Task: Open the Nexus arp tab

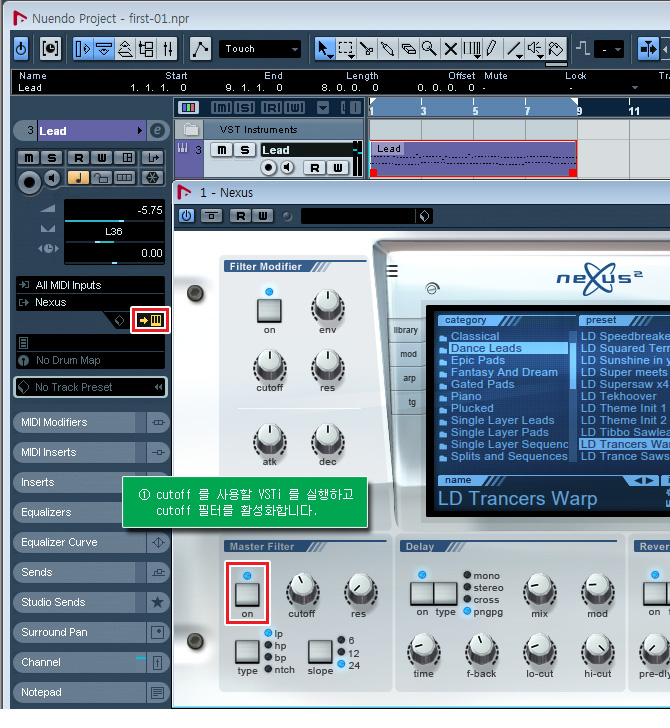Action: (x=409, y=378)
